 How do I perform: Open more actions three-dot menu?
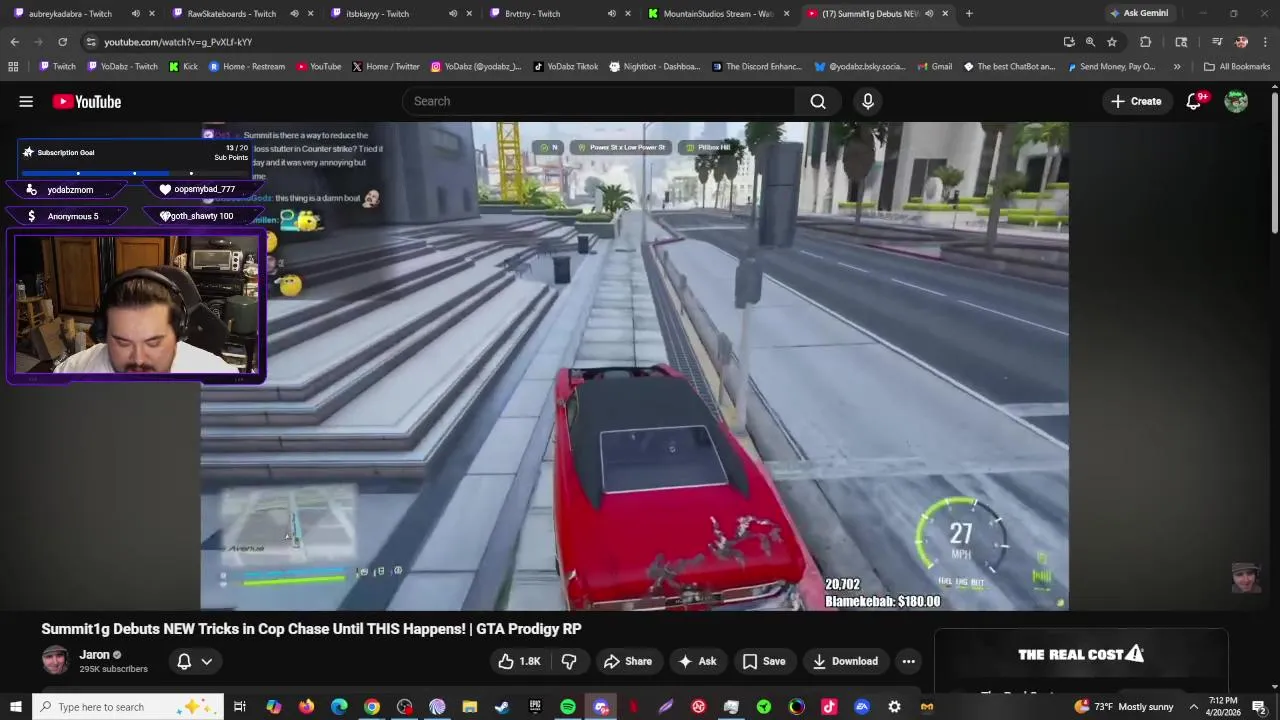click(x=908, y=661)
